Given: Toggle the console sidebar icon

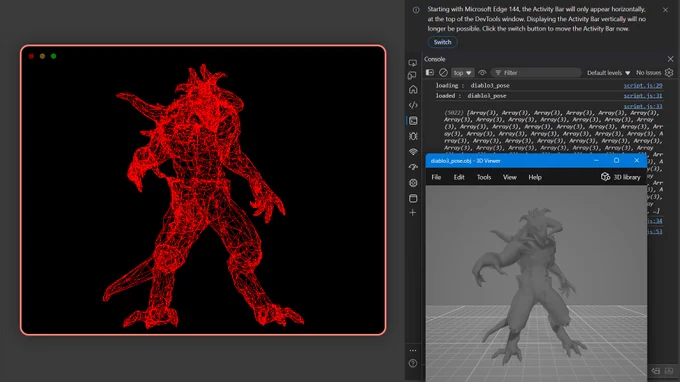Looking at the screenshot, I should click(430, 72).
